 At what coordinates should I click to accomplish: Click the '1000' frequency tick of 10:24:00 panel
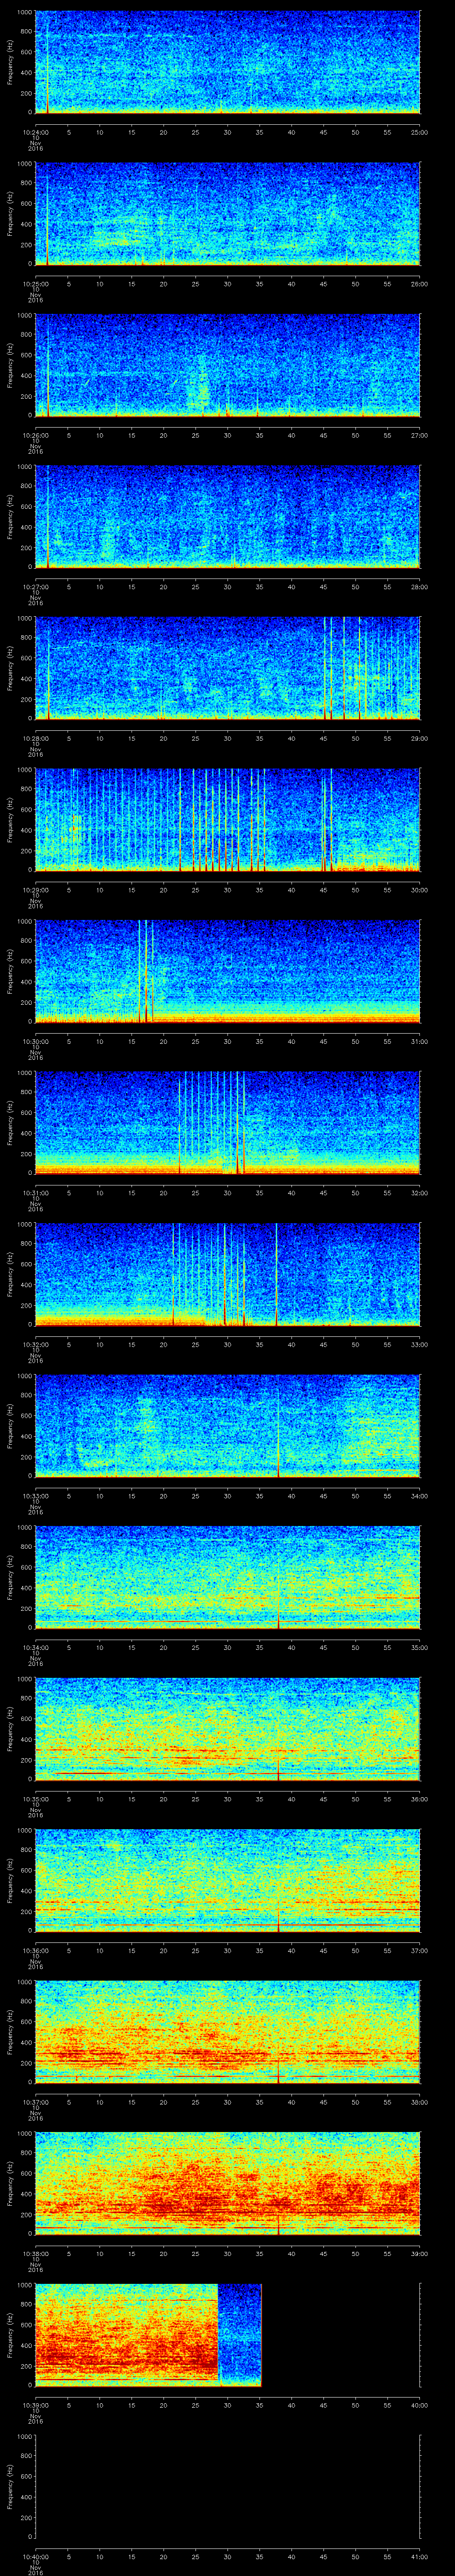(25, 12)
